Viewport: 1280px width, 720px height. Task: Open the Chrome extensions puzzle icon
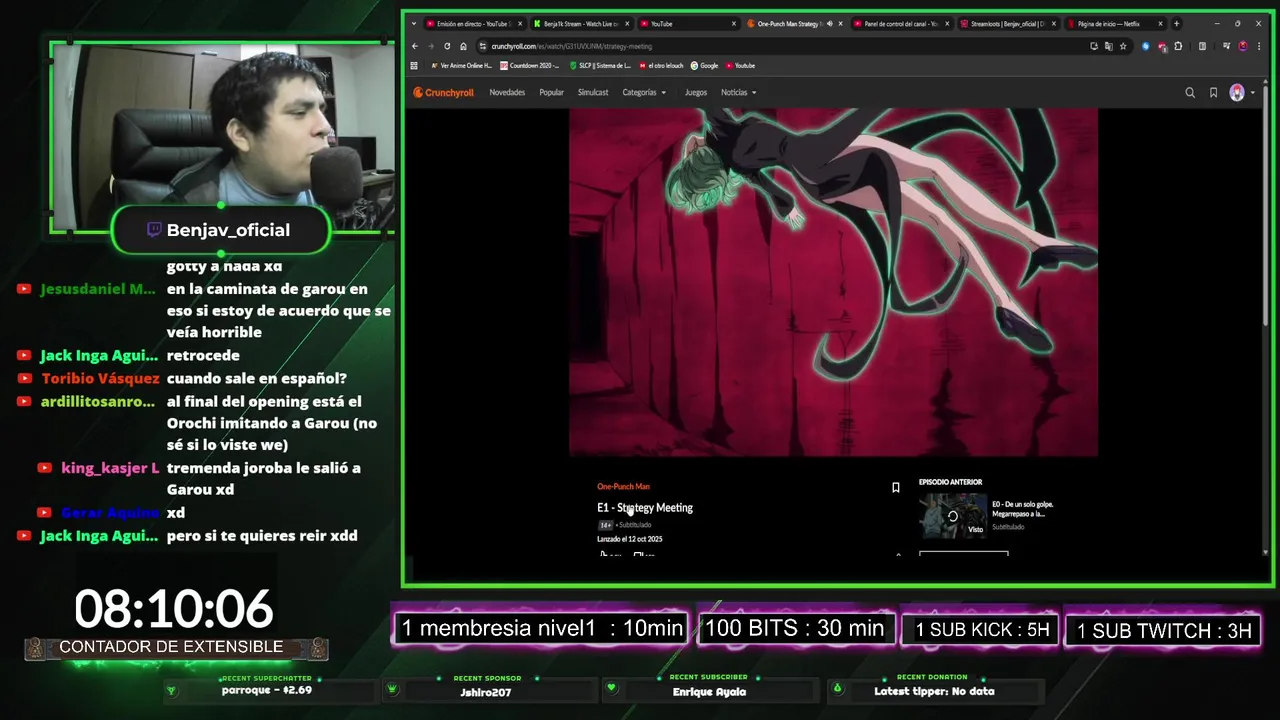1178,46
